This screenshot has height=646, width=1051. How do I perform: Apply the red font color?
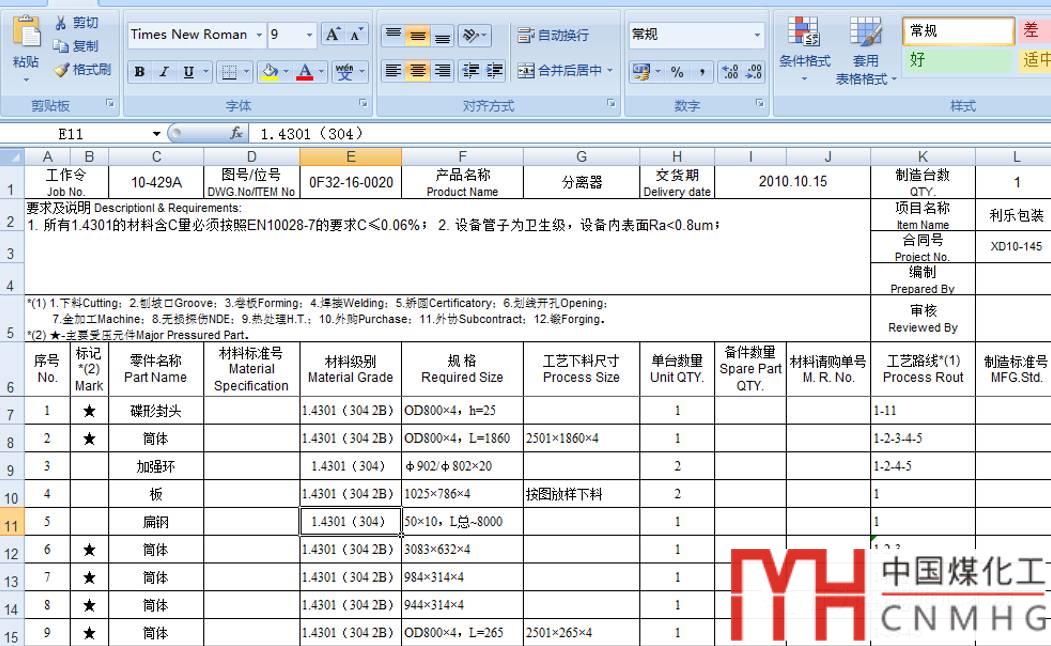pyautogui.click(x=305, y=71)
